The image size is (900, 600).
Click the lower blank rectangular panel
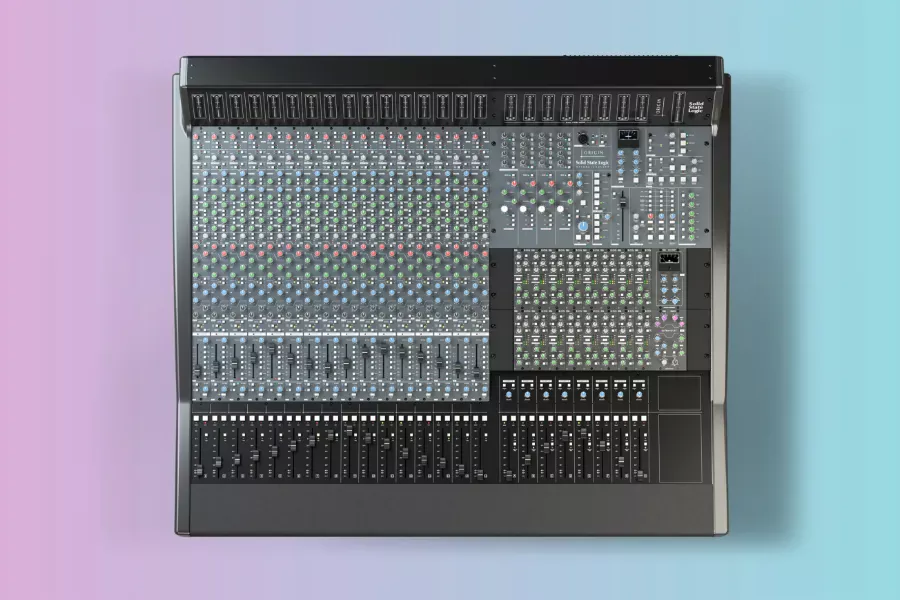(680, 448)
